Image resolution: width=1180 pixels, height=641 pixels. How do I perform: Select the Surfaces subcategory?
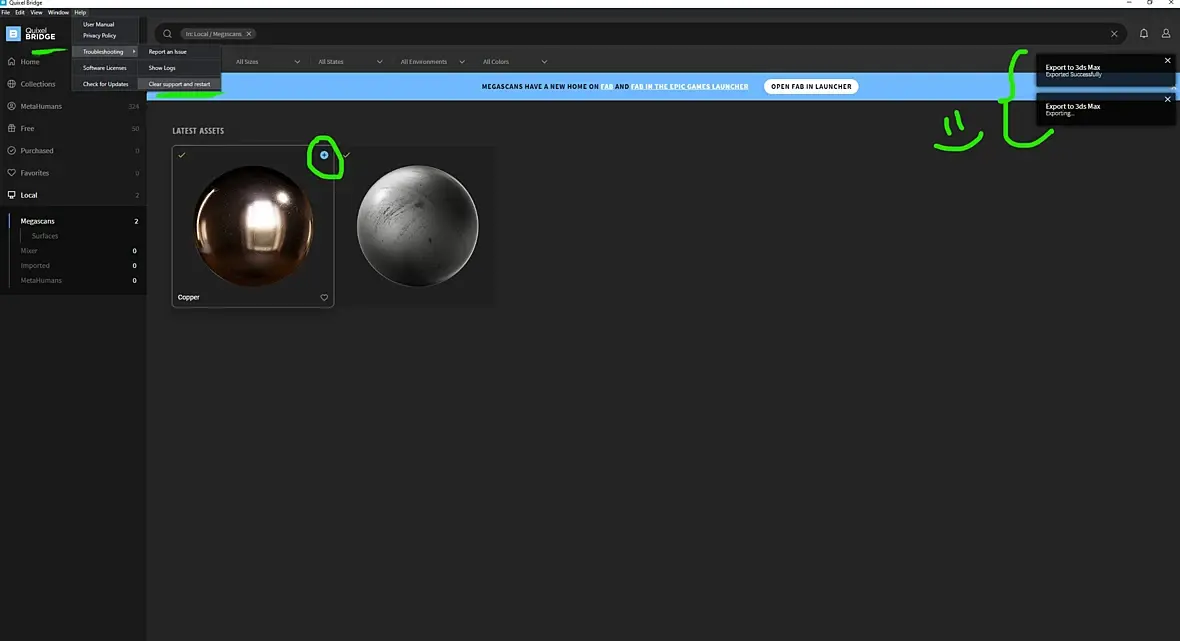(45, 236)
